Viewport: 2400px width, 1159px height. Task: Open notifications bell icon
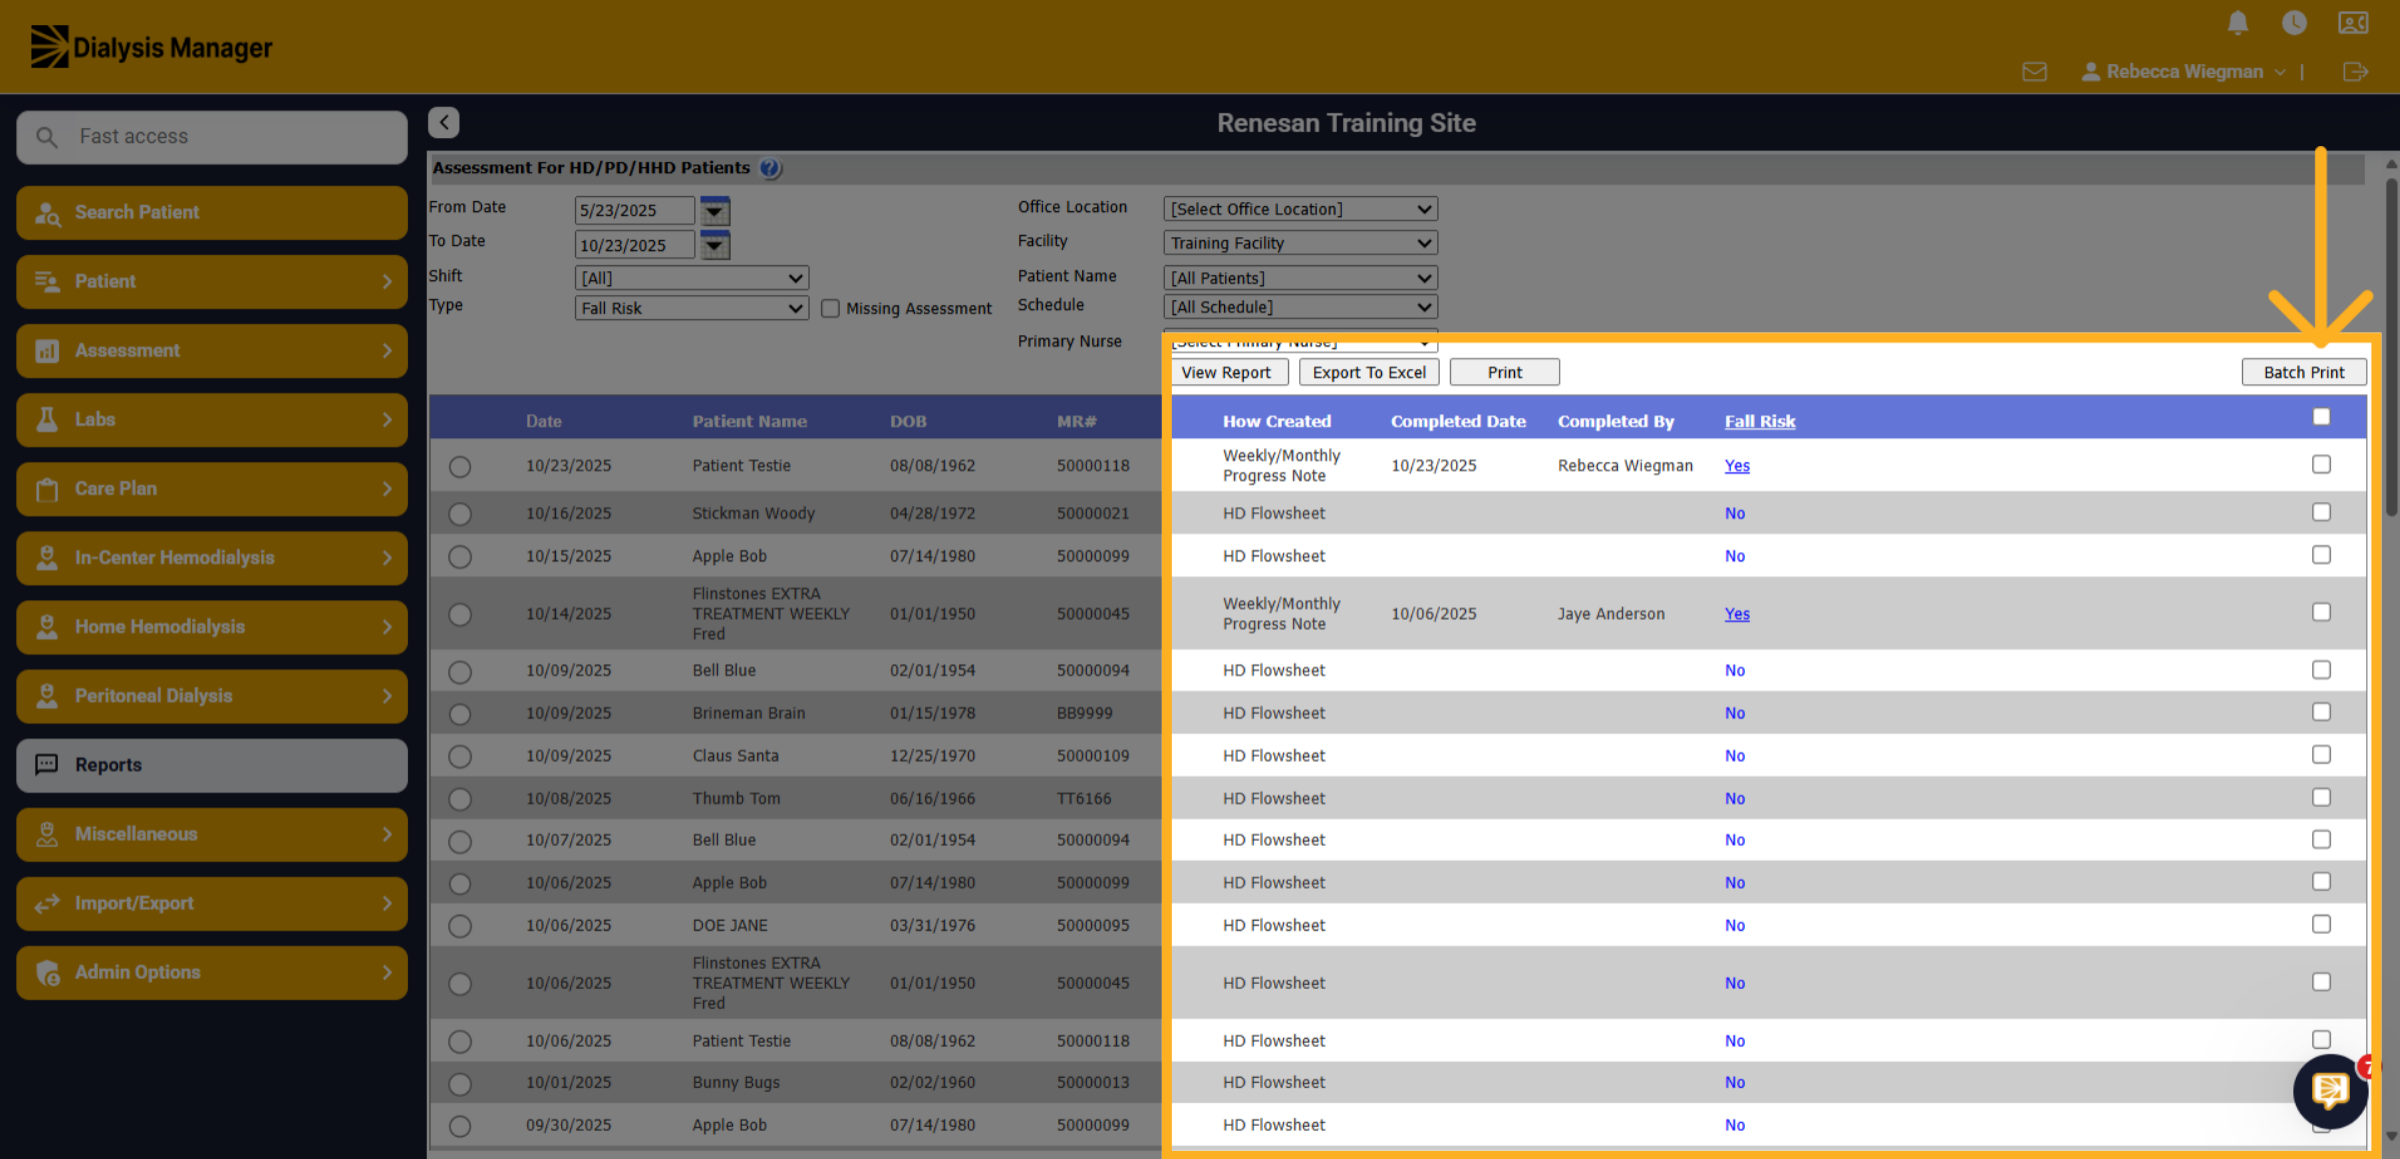[2238, 23]
